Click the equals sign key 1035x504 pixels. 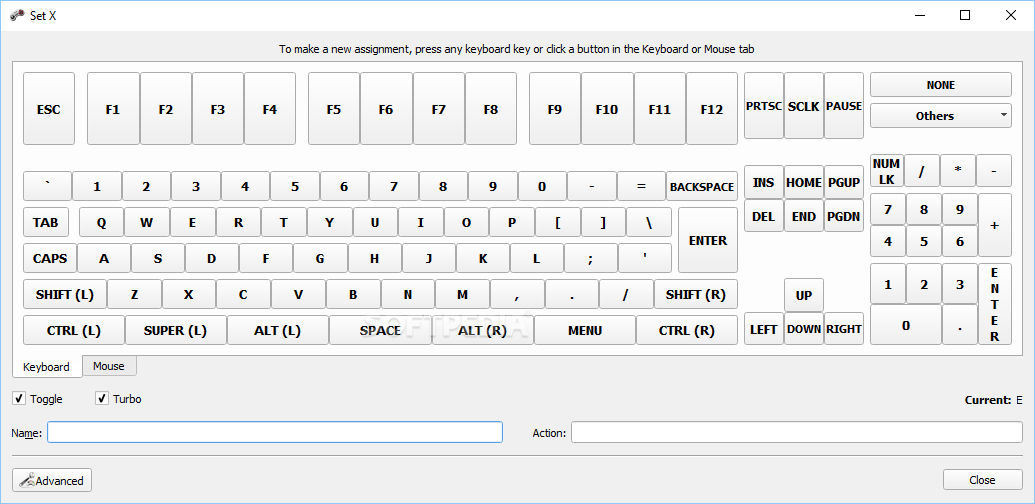[x=641, y=186]
